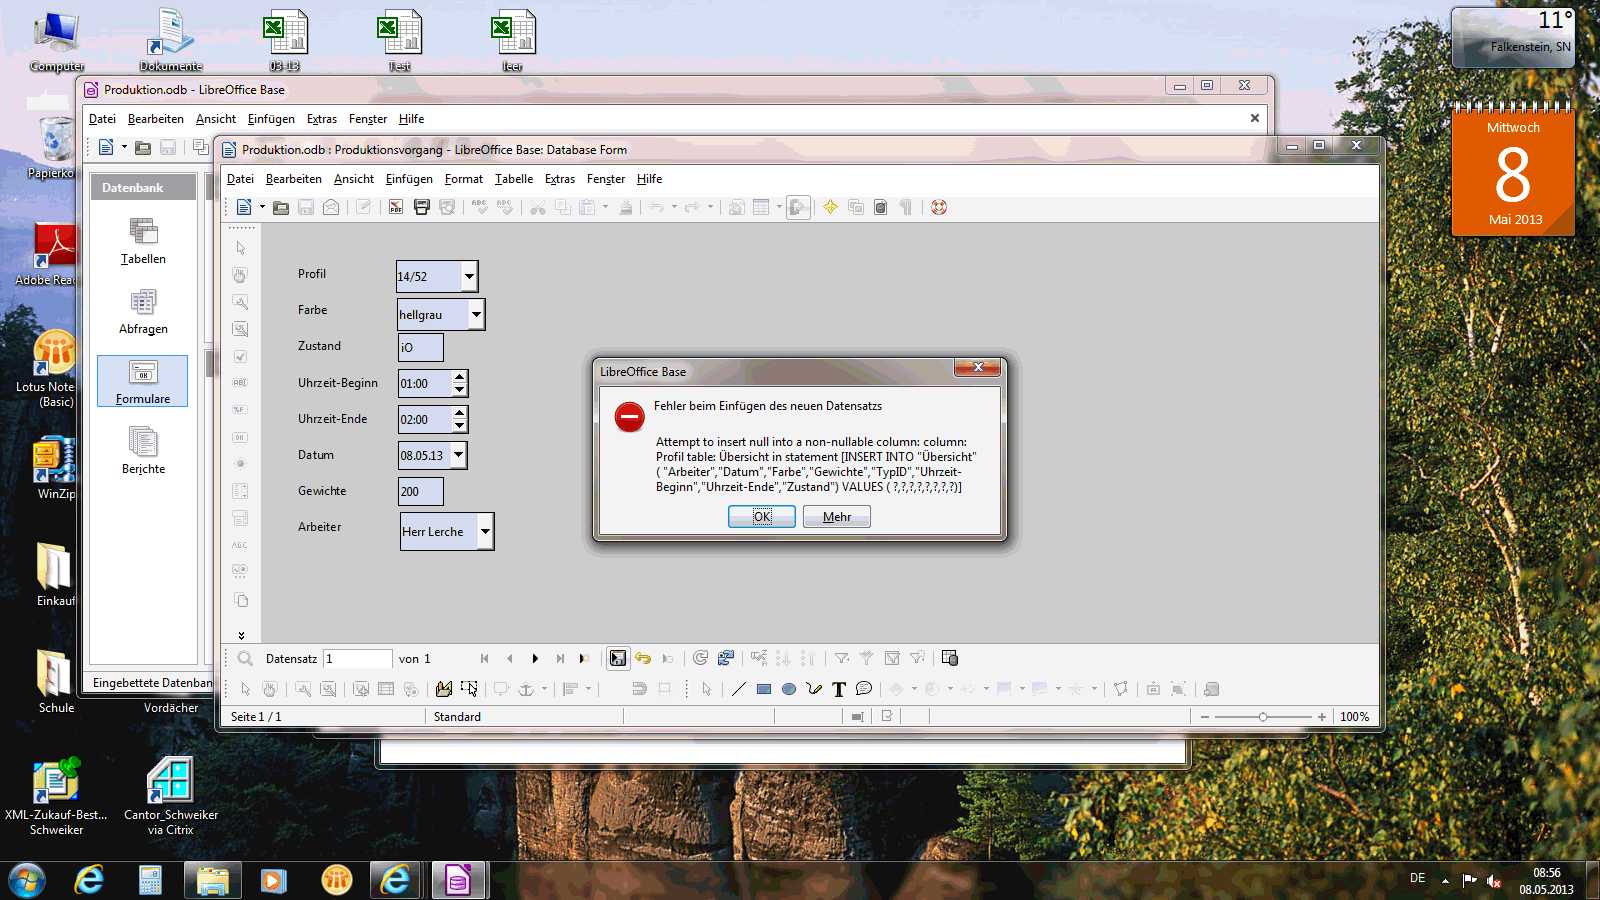Export the form directly as PDF
The image size is (1600, 900).
click(396, 207)
